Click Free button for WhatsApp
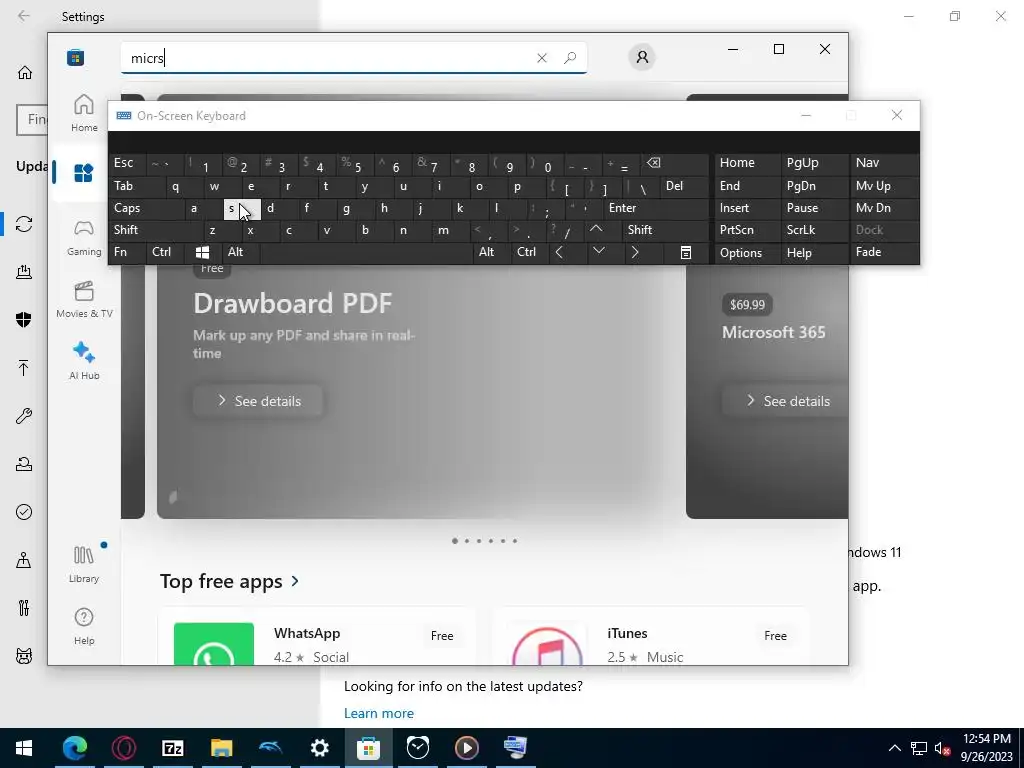Viewport: 1024px width, 768px height. tap(442, 635)
